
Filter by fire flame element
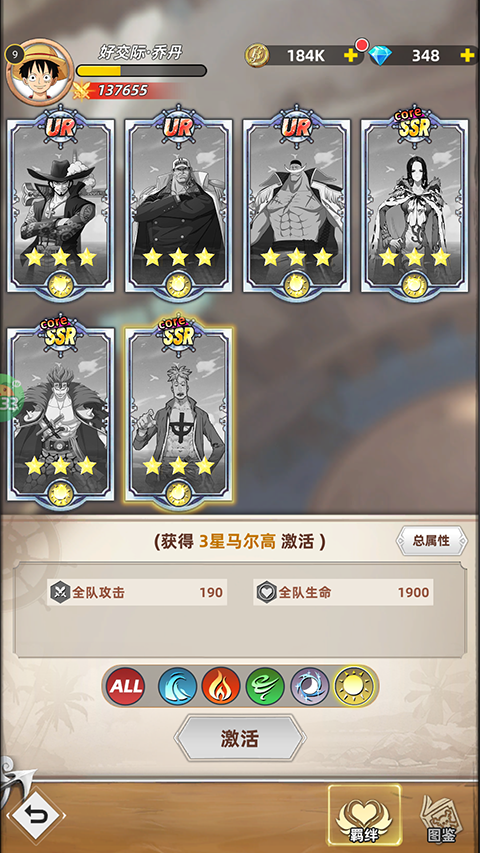click(x=221, y=687)
